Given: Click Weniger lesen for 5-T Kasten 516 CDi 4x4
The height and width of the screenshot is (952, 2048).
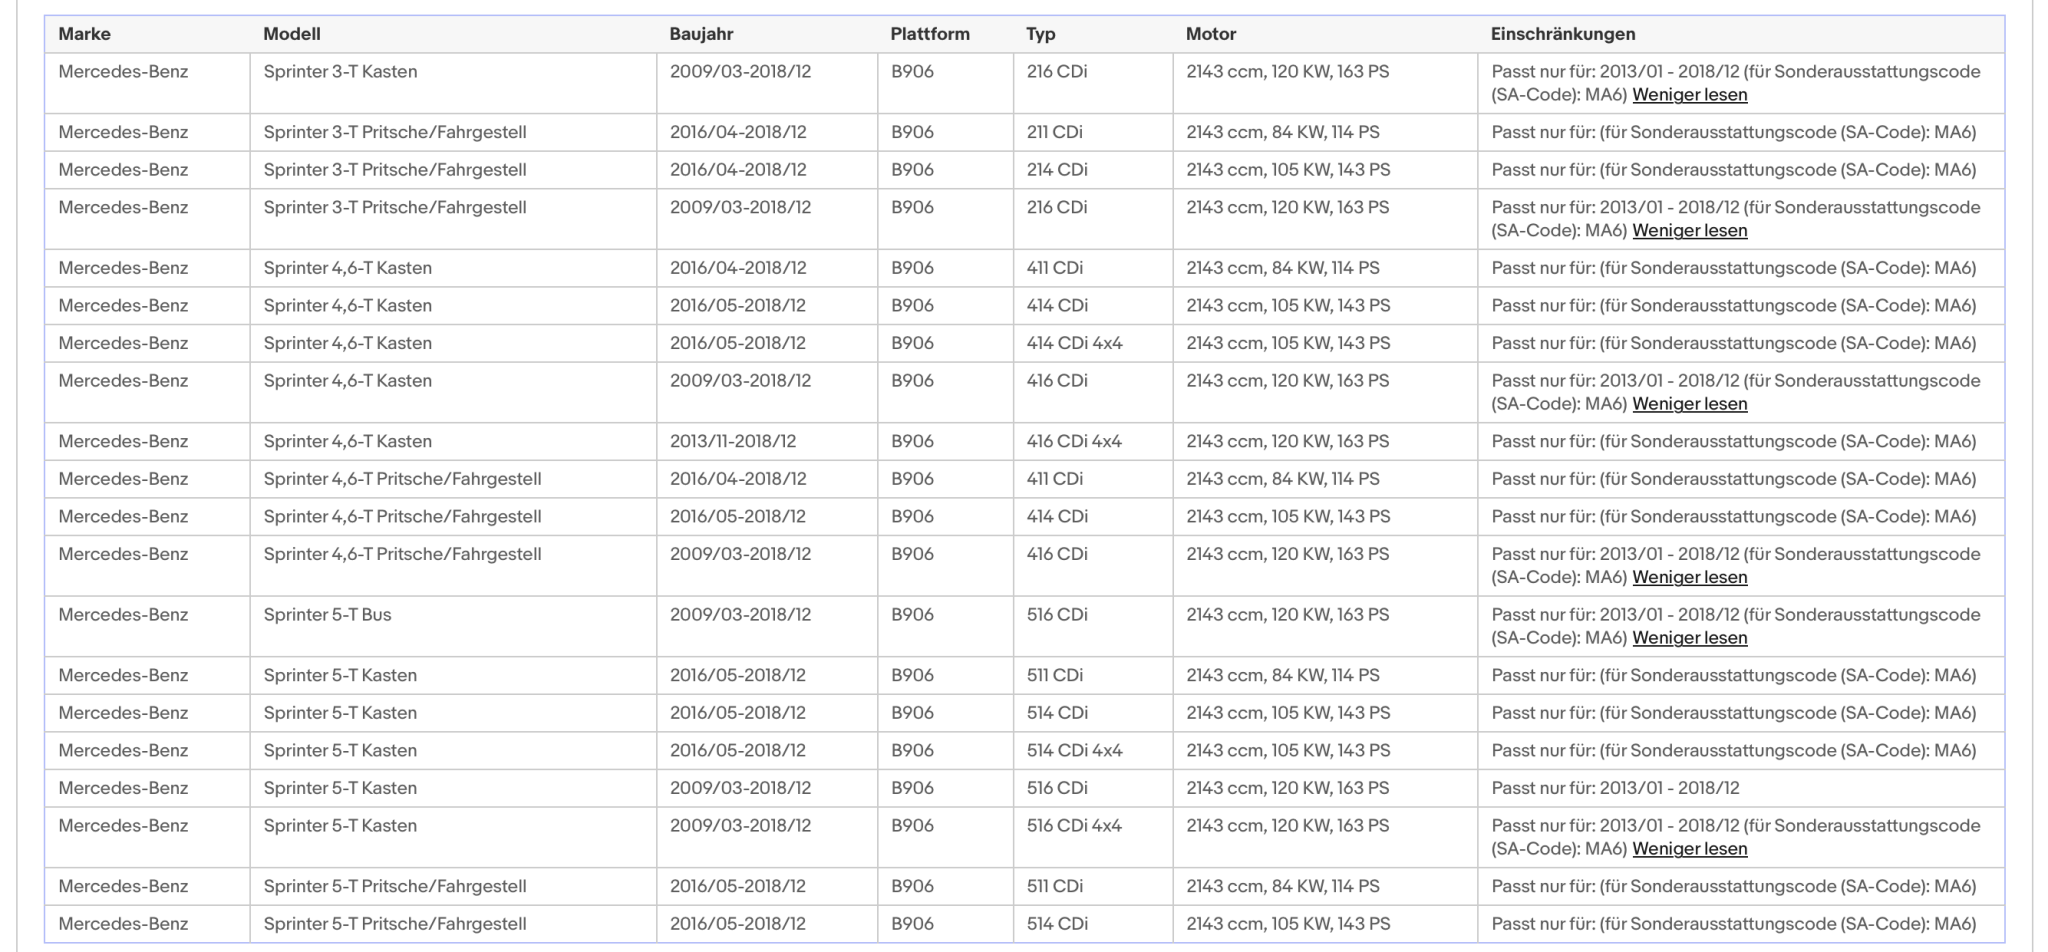Looking at the screenshot, I should pyautogui.click(x=1689, y=849).
